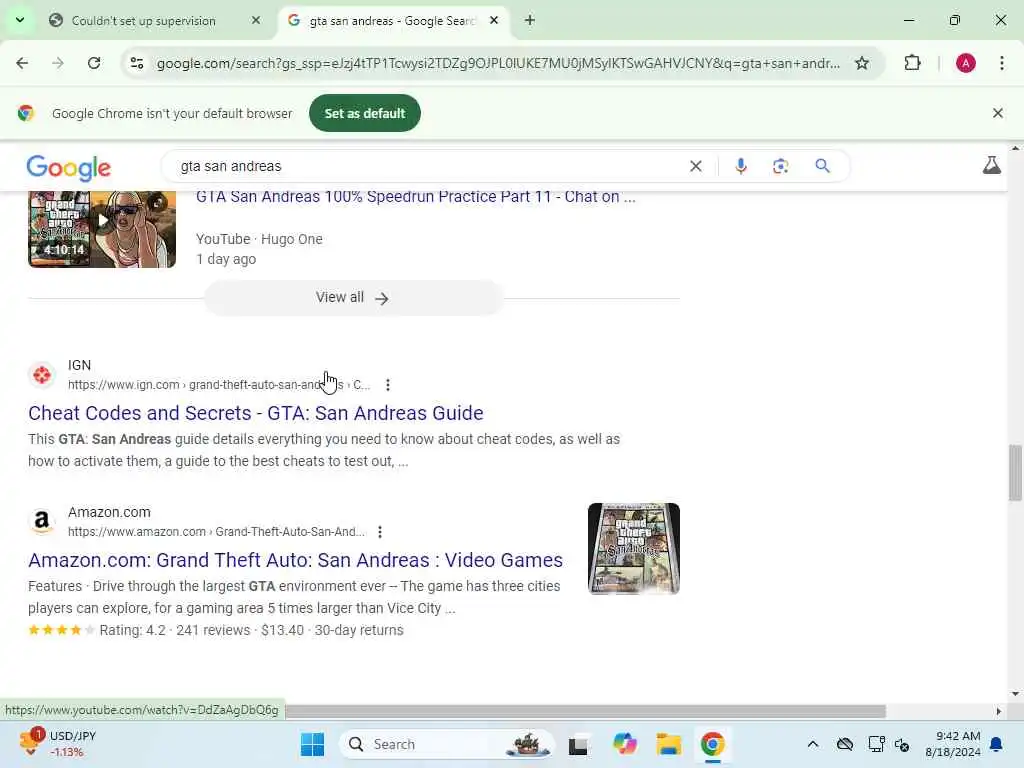Screen dimensions: 1024x768
Task: Bookmark this page with the star
Action: coord(862,63)
